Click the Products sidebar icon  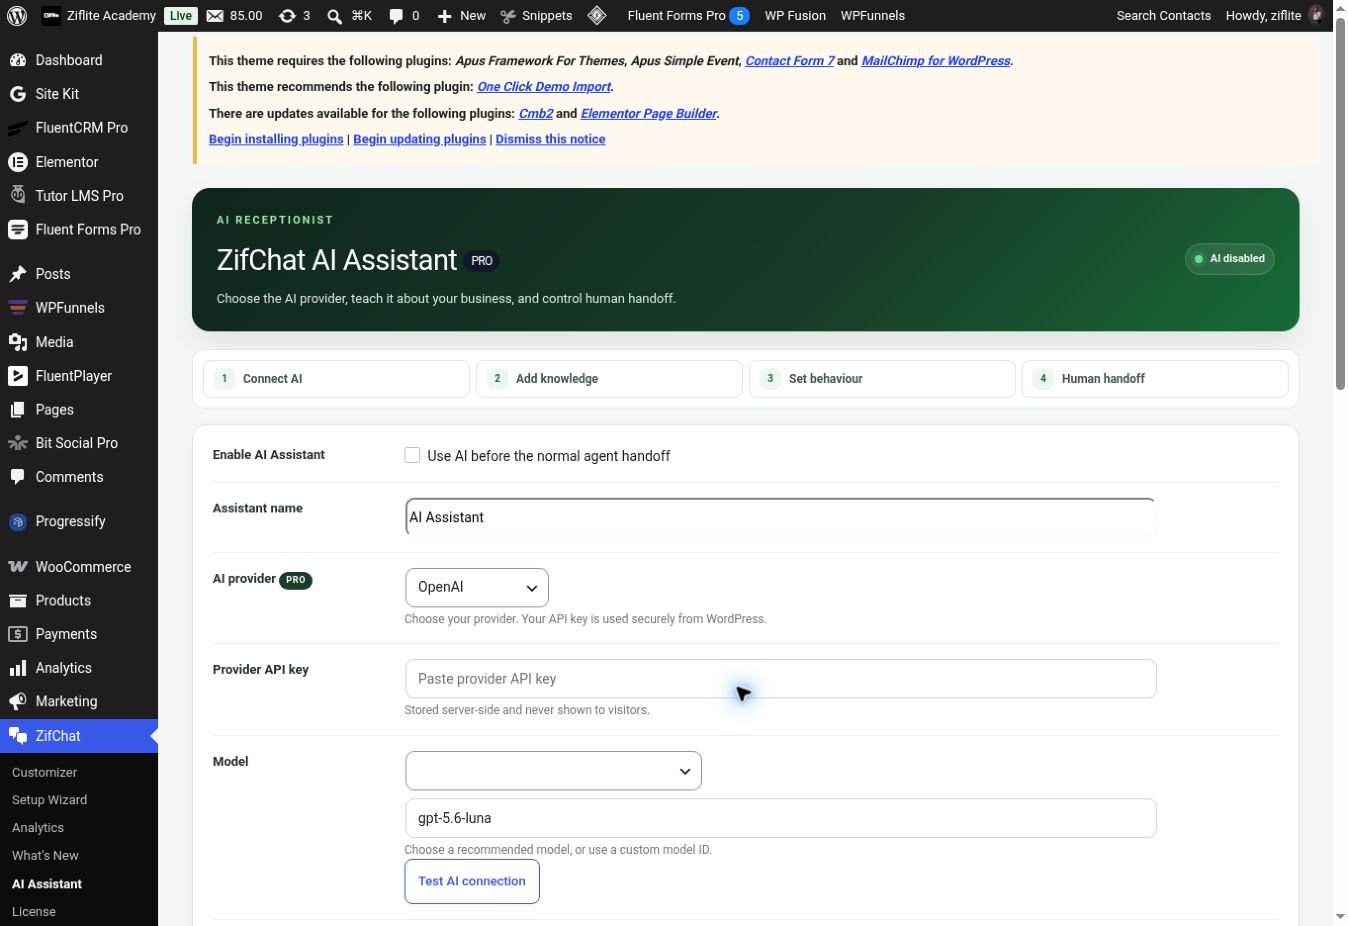coord(18,601)
